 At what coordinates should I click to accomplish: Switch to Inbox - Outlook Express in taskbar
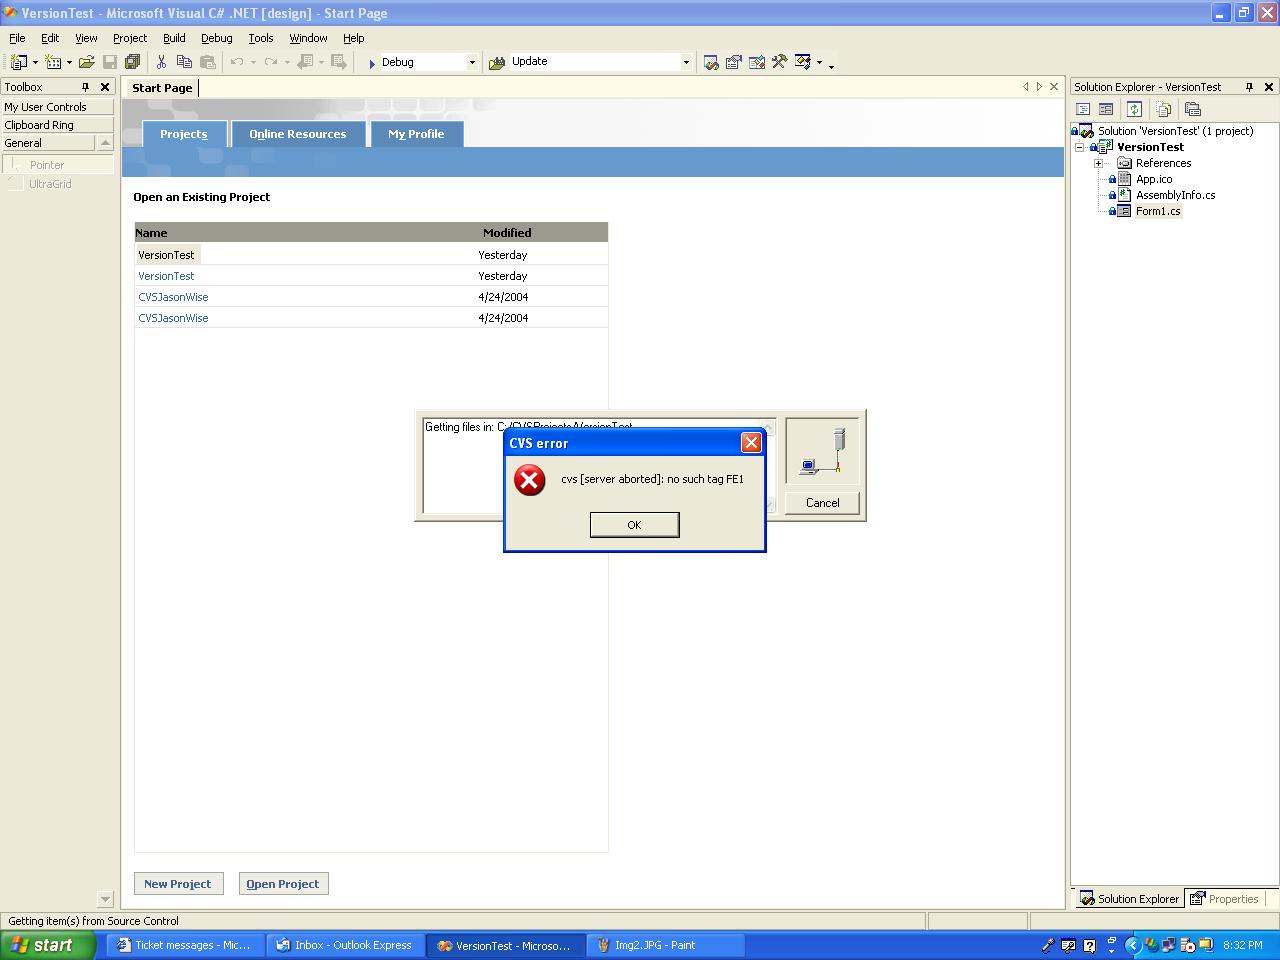(x=345, y=945)
